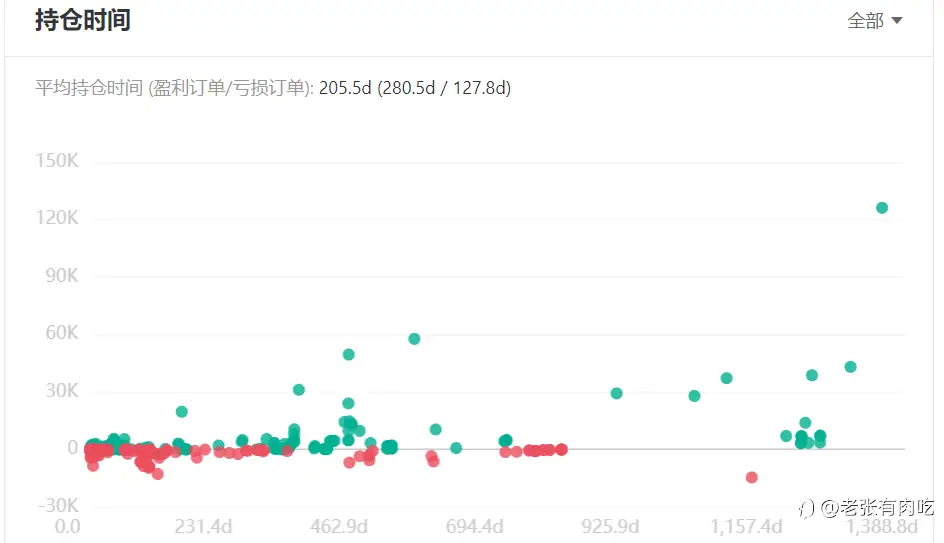Click the 231.4d x-axis label
This screenshot has height=543, width=944.
[203, 527]
